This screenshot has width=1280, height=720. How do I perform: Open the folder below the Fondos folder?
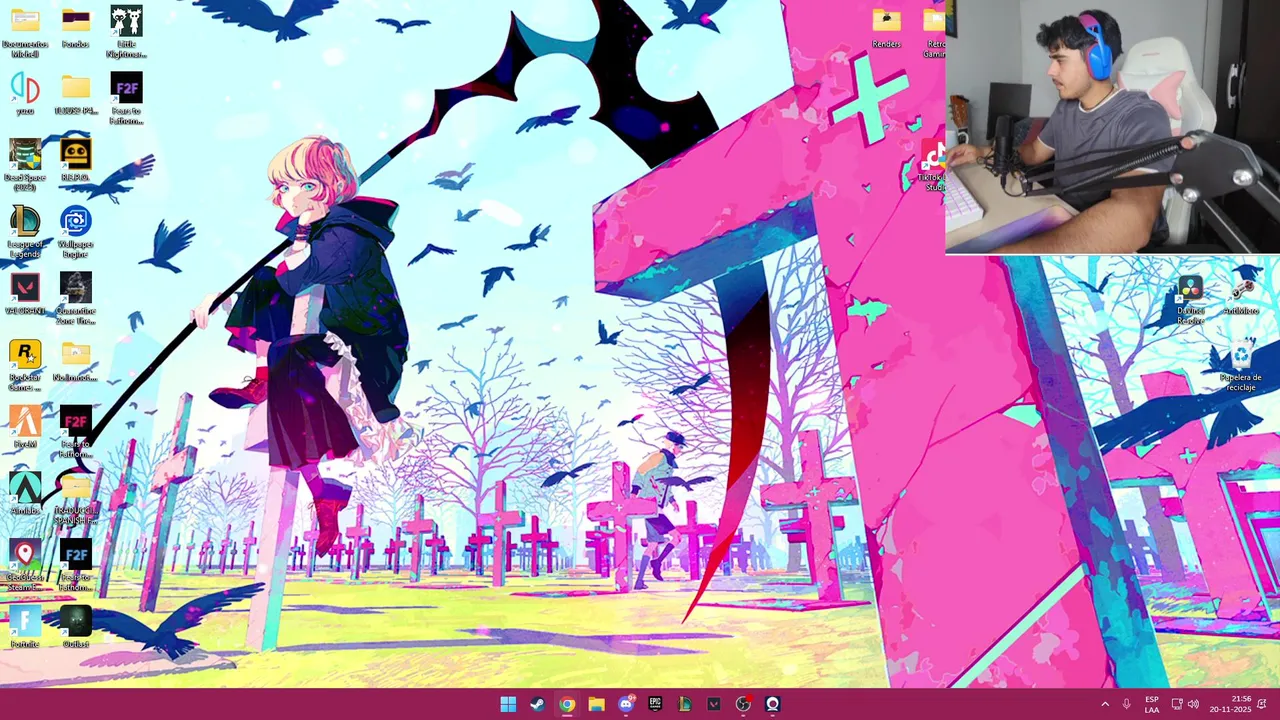75,94
